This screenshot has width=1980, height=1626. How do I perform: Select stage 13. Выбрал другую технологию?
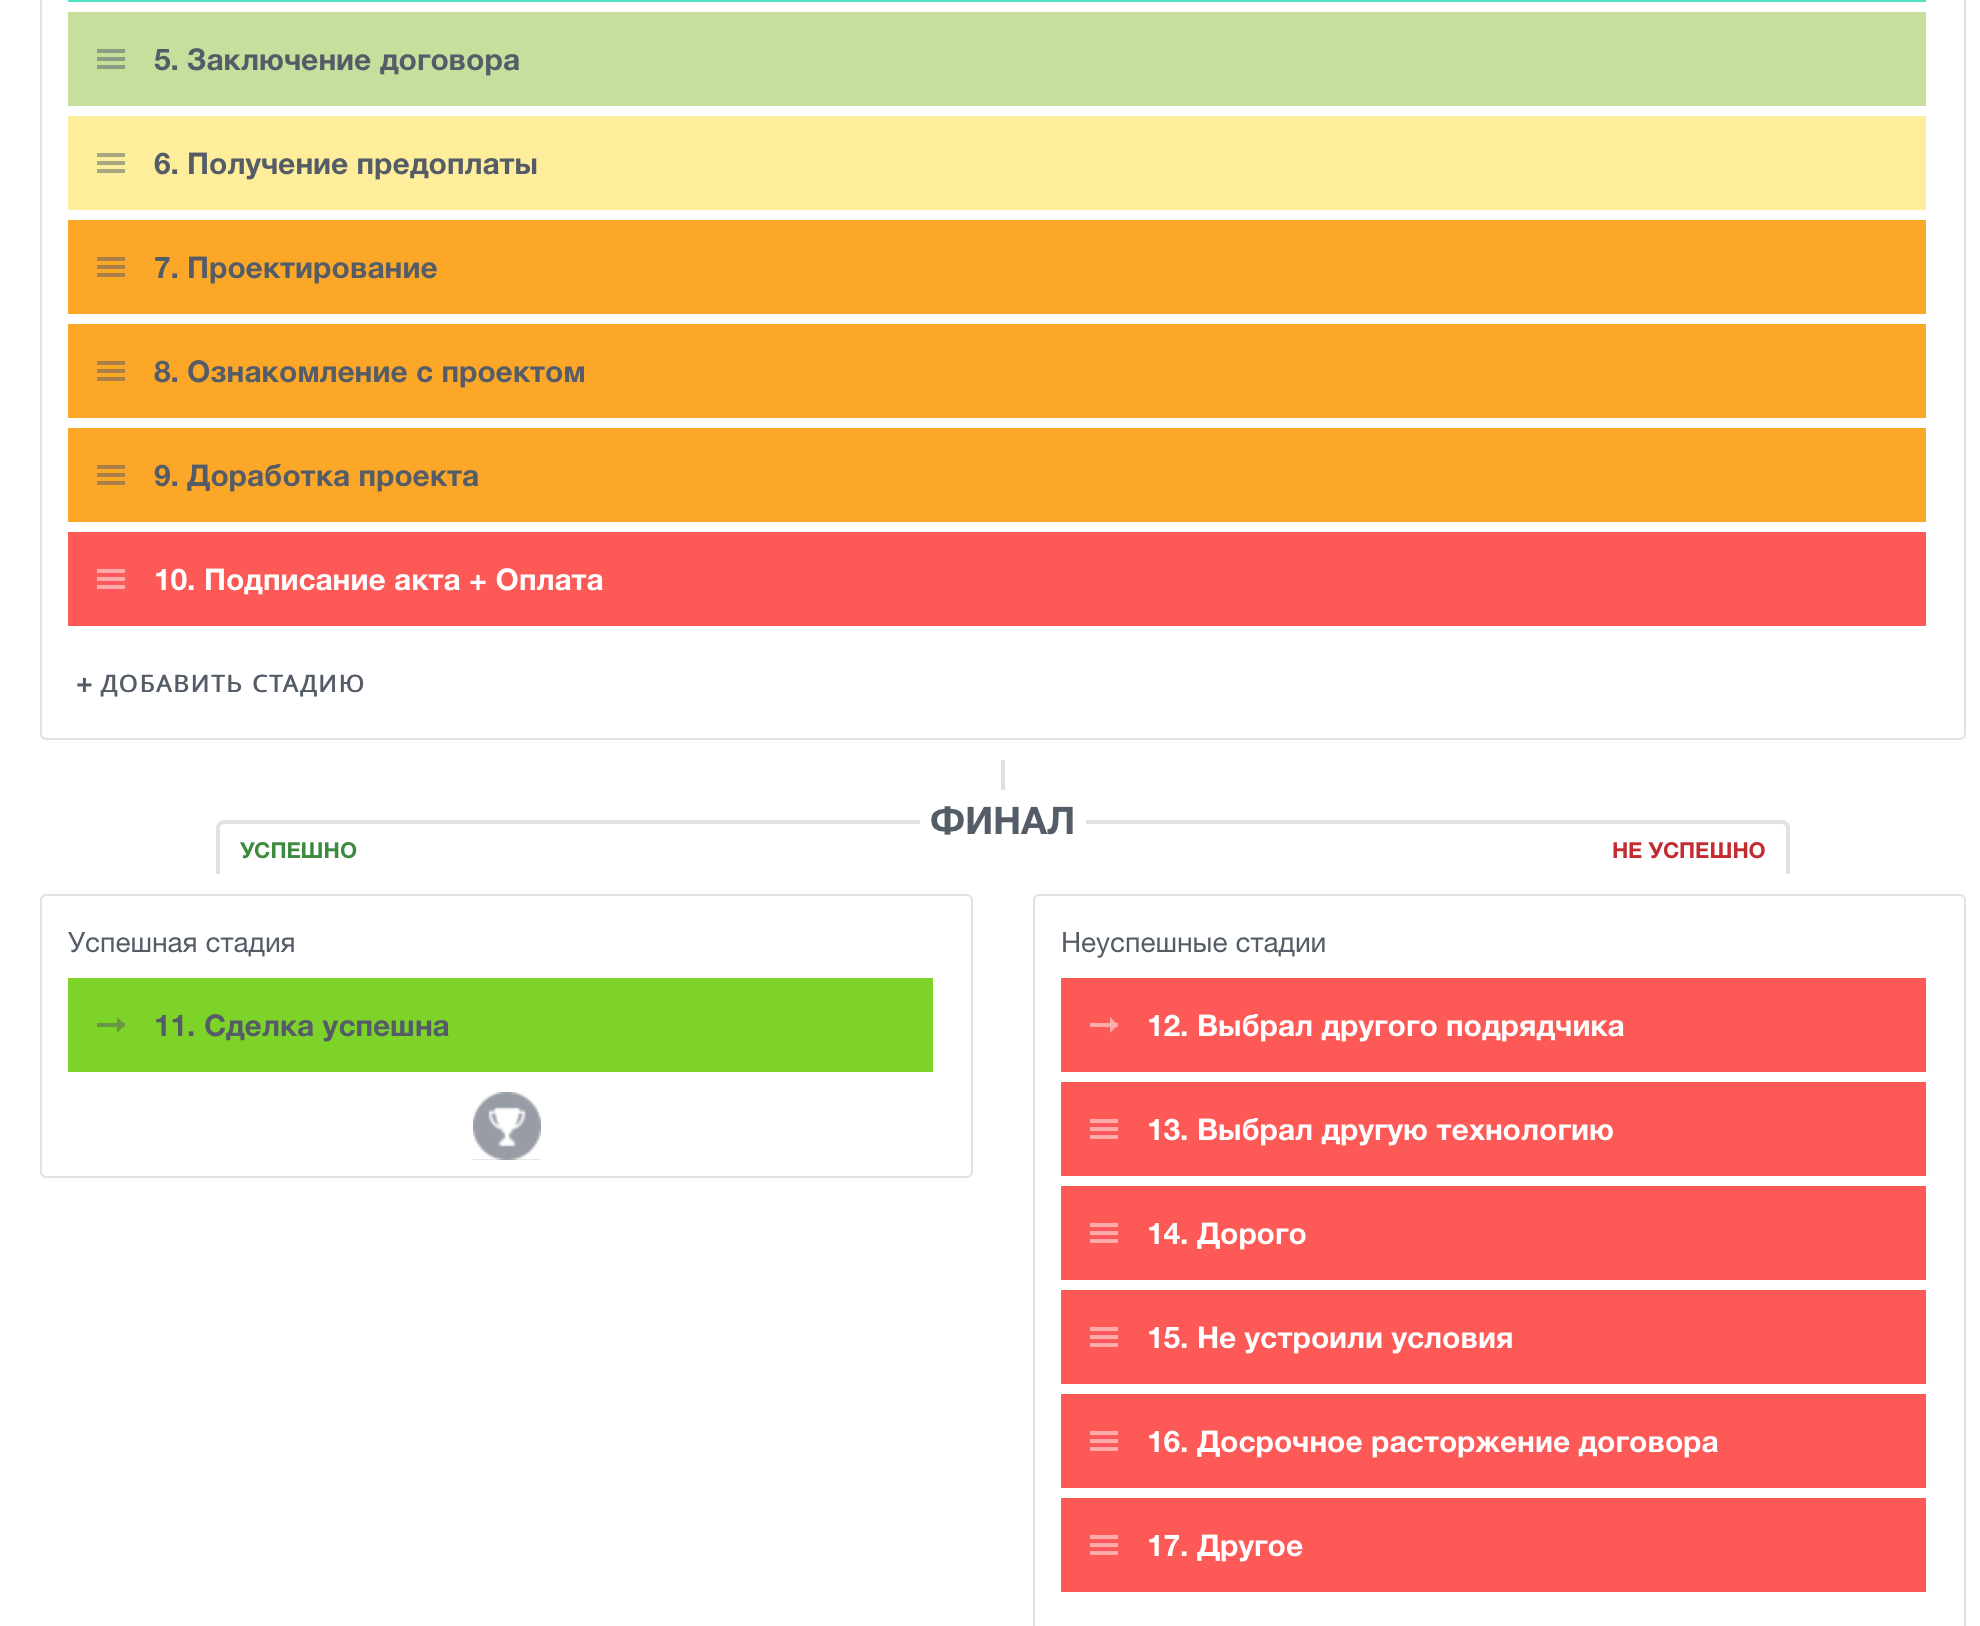click(x=1380, y=1130)
